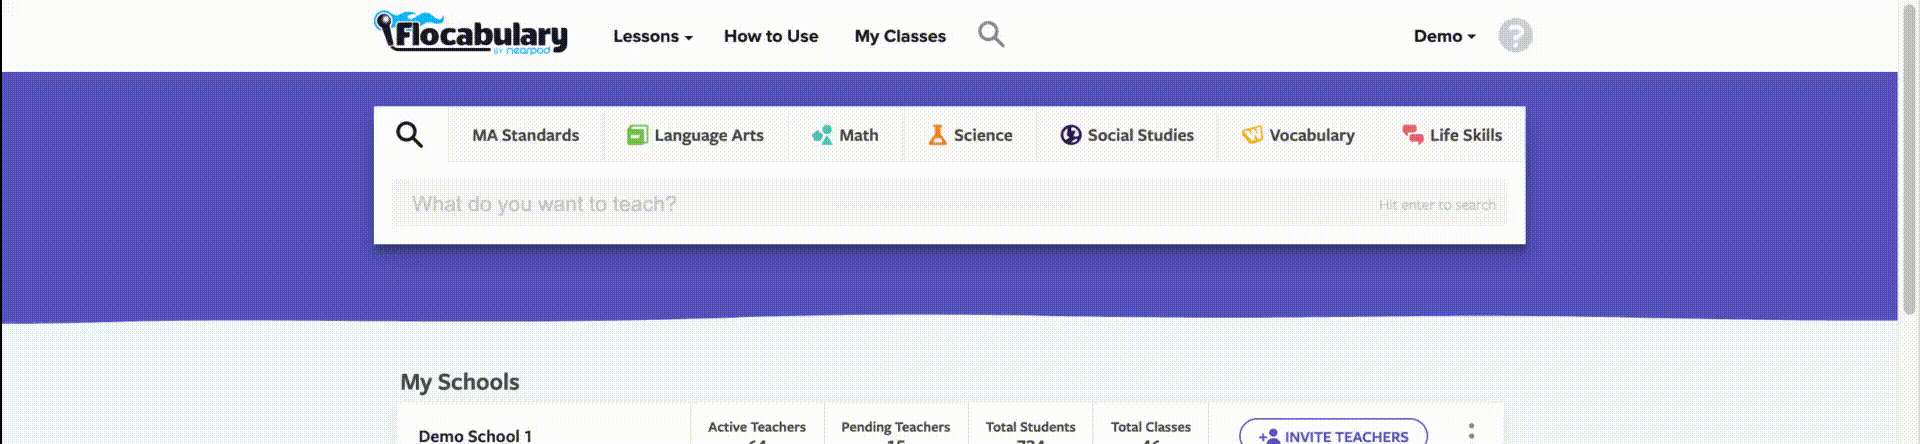Click the Math shapes icon
The image size is (1920, 444).
click(822, 135)
